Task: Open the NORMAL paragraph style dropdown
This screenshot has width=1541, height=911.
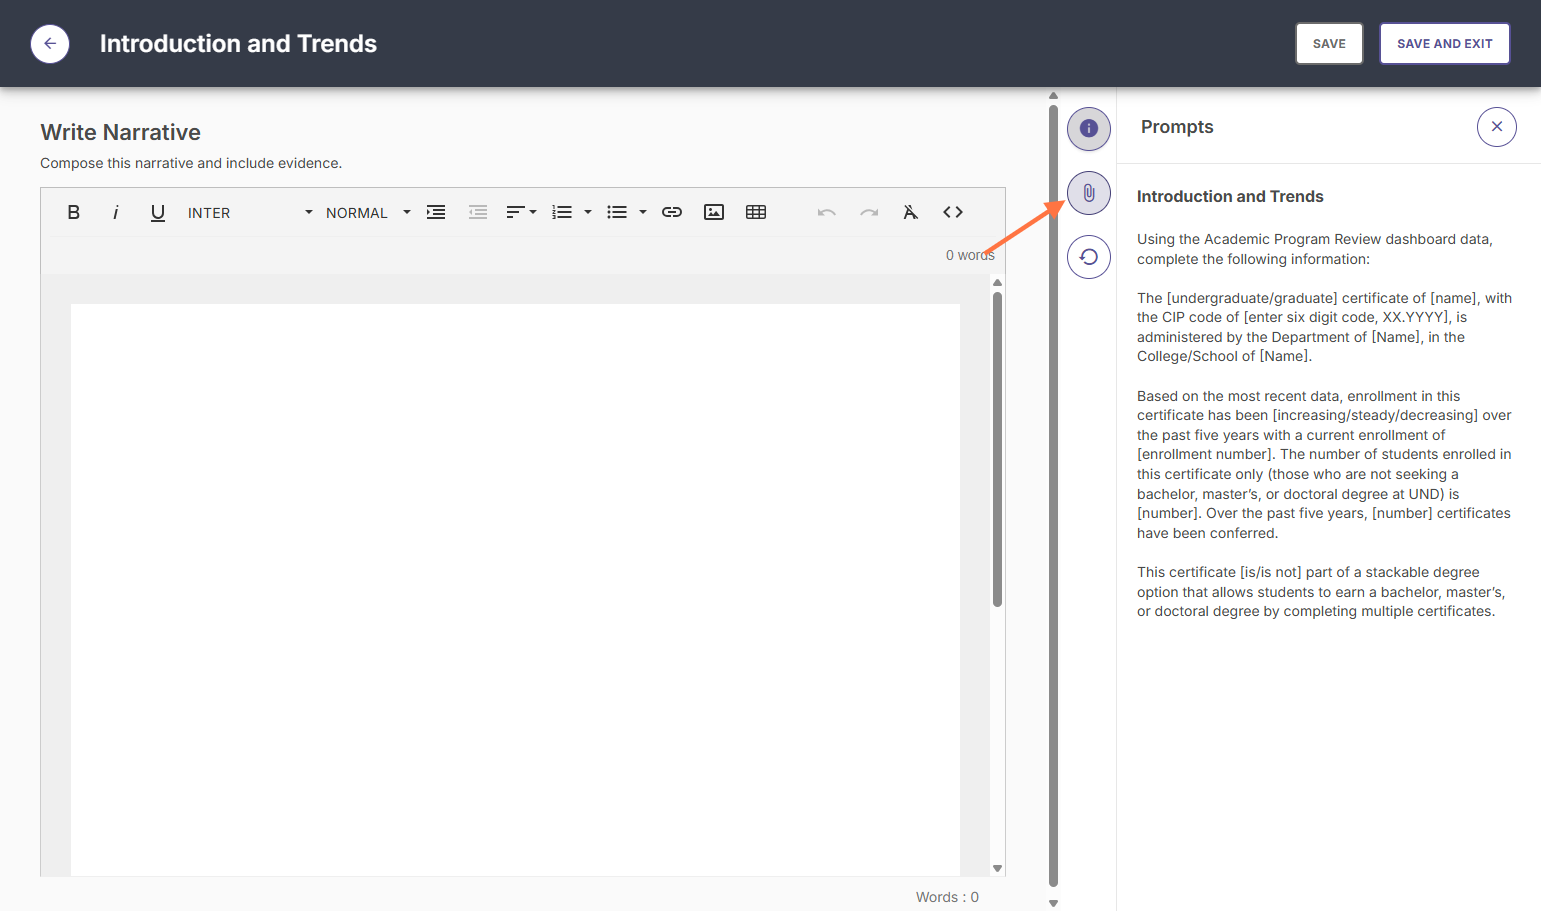Action: [368, 213]
